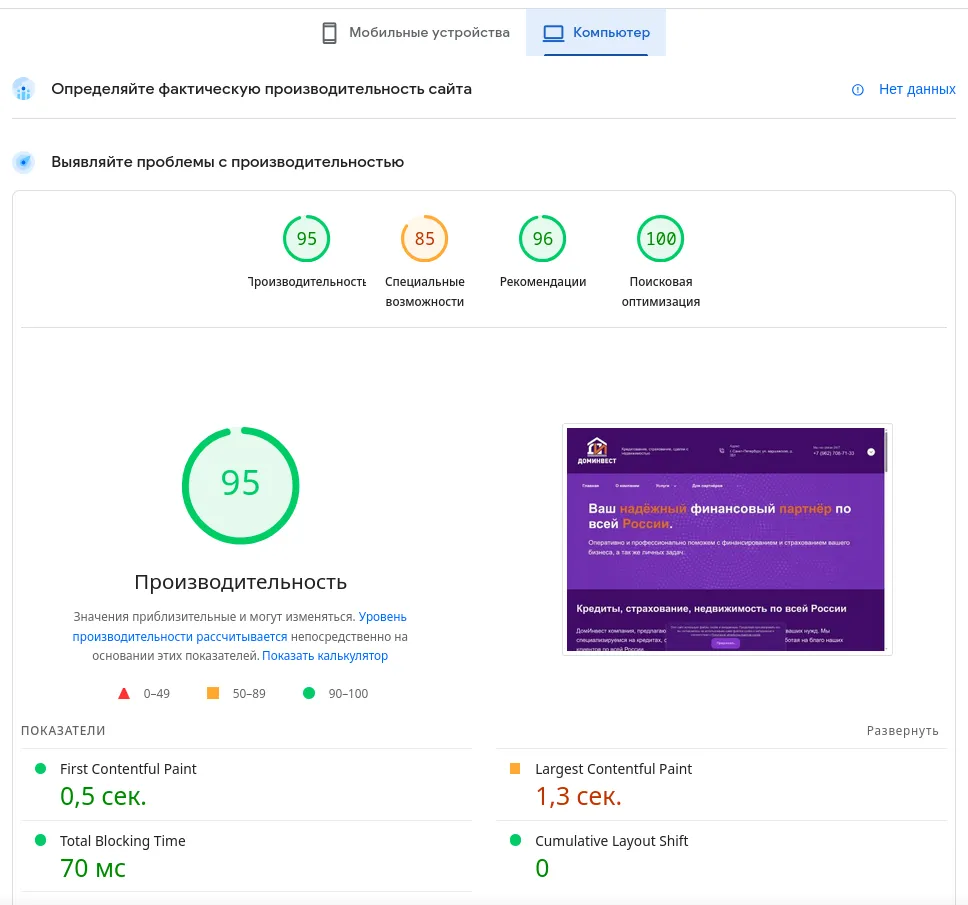Image resolution: width=968 pixels, height=905 pixels.
Task: Click the Cumulative Layout Shift label
Action: (x=611, y=841)
